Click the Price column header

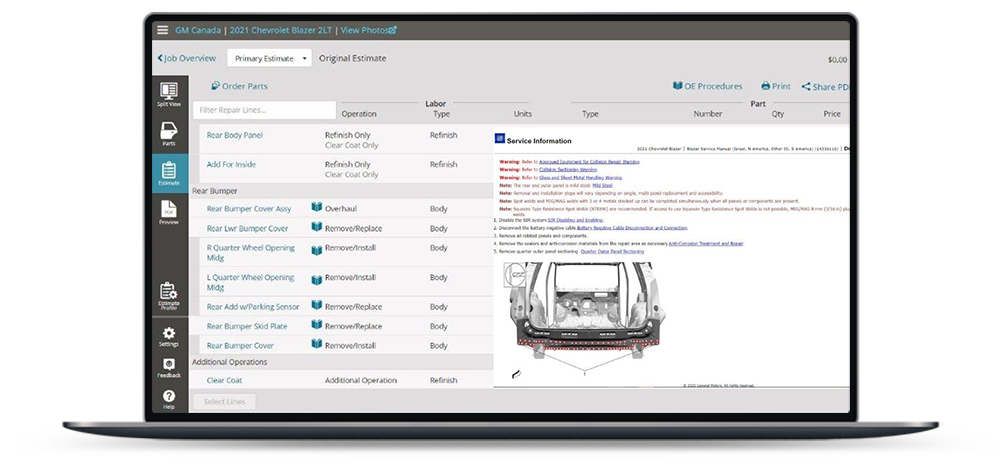pyautogui.click(x=832, y=114)
